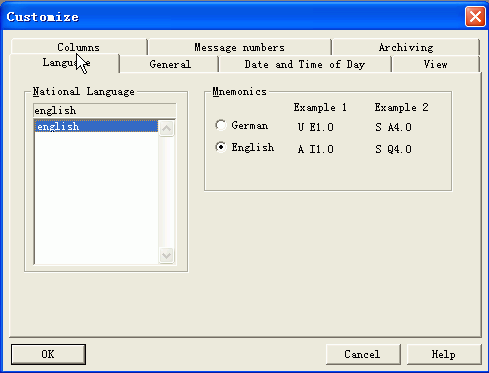Click the A I1.0 example text
This screenshot has width=489, height=373.
315,149
